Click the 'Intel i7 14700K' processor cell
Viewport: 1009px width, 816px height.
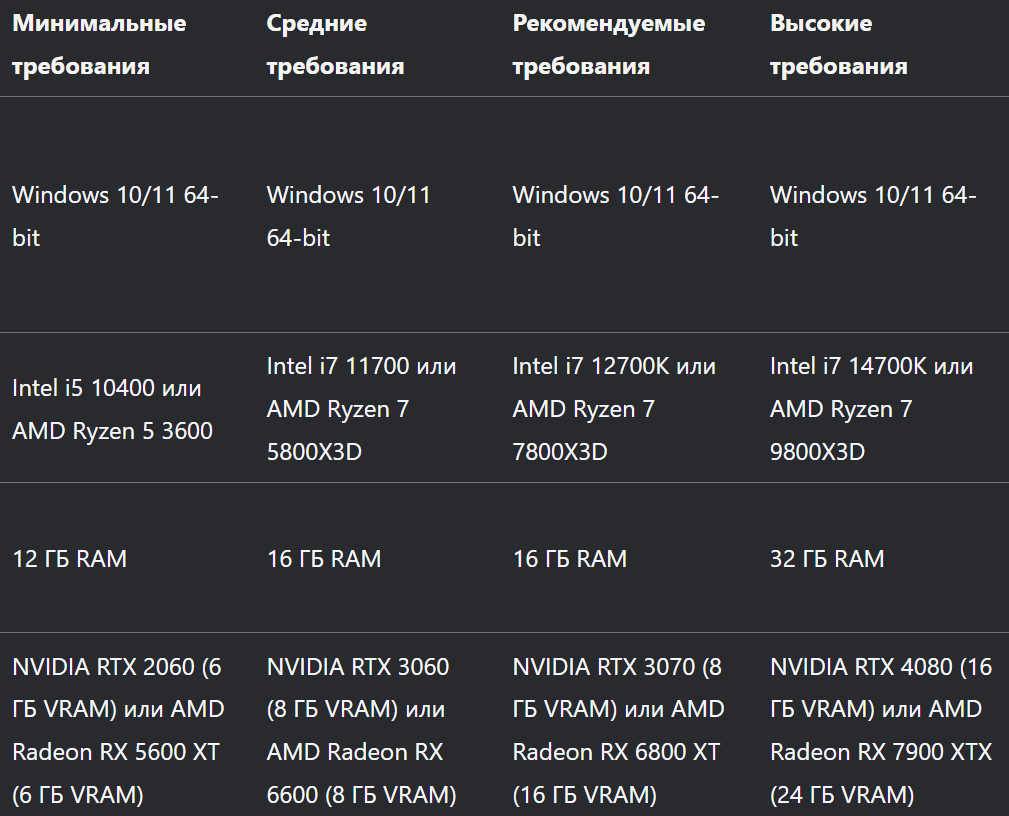click(x=871, y=409)
